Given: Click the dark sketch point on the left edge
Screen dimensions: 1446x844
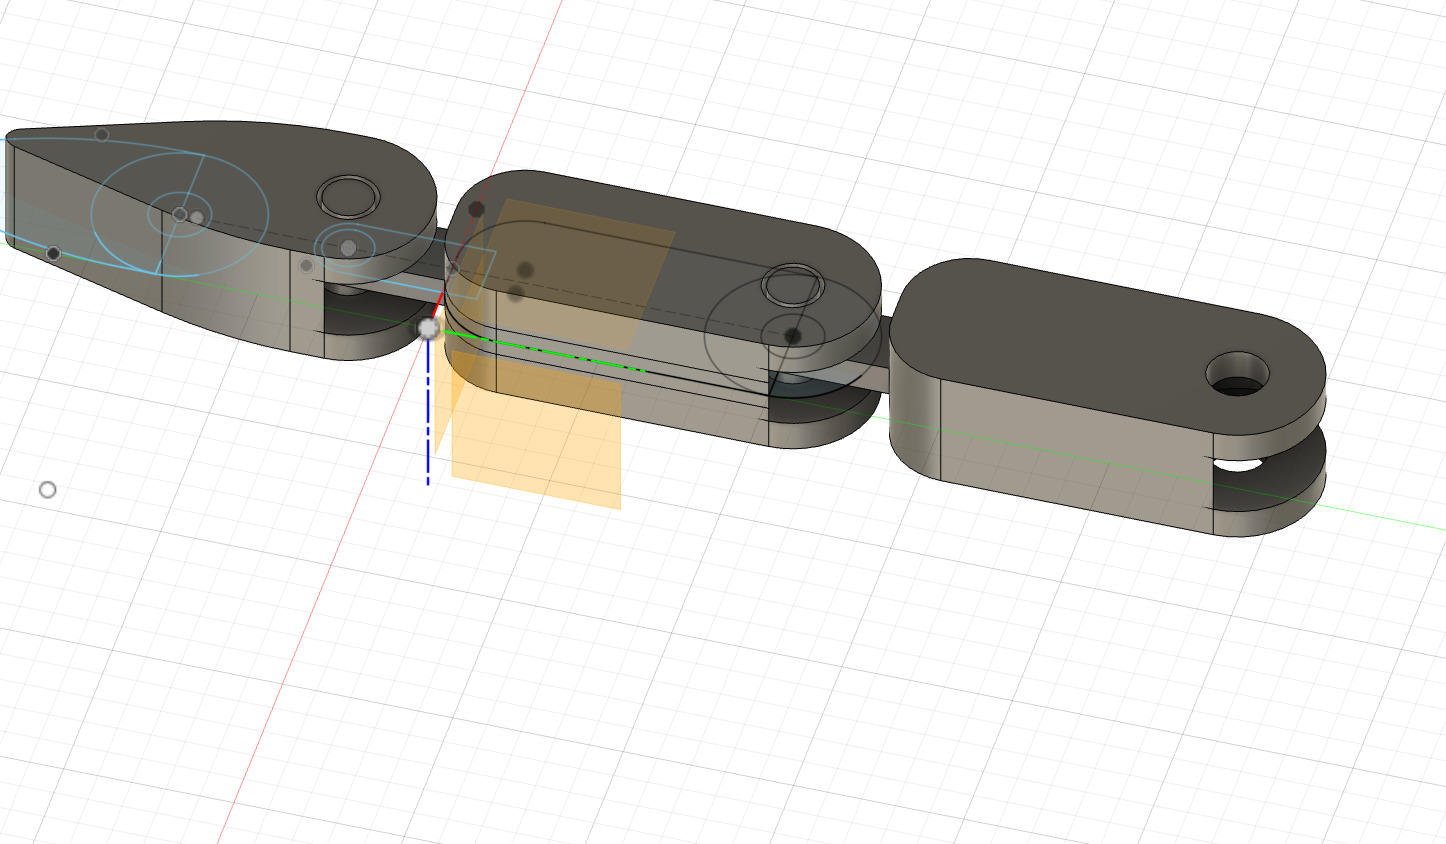Looking at the screenshot, I should click(51, 253).
